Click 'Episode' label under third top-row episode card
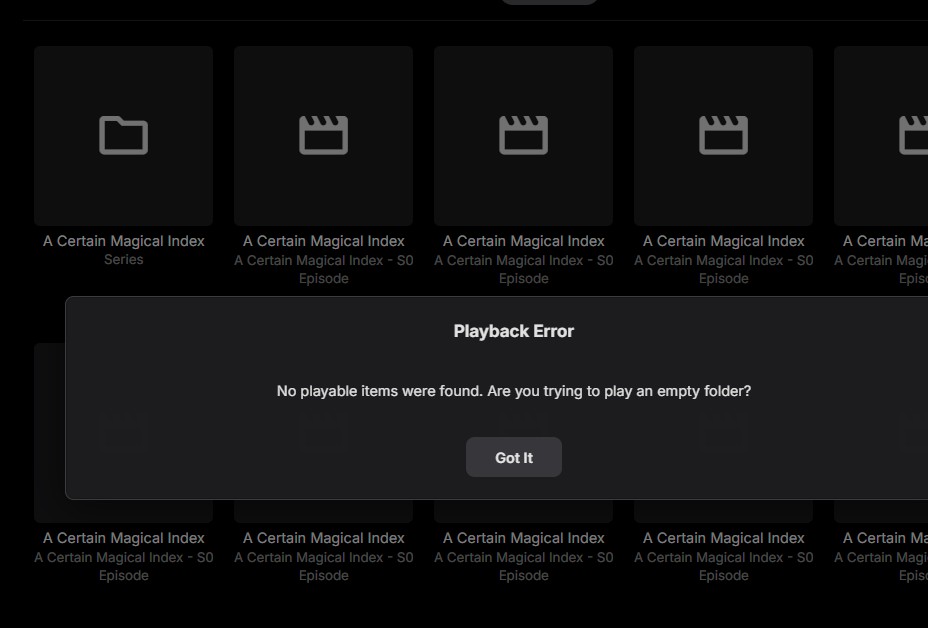Screen dimensions: 928x628 coord(723,278)
